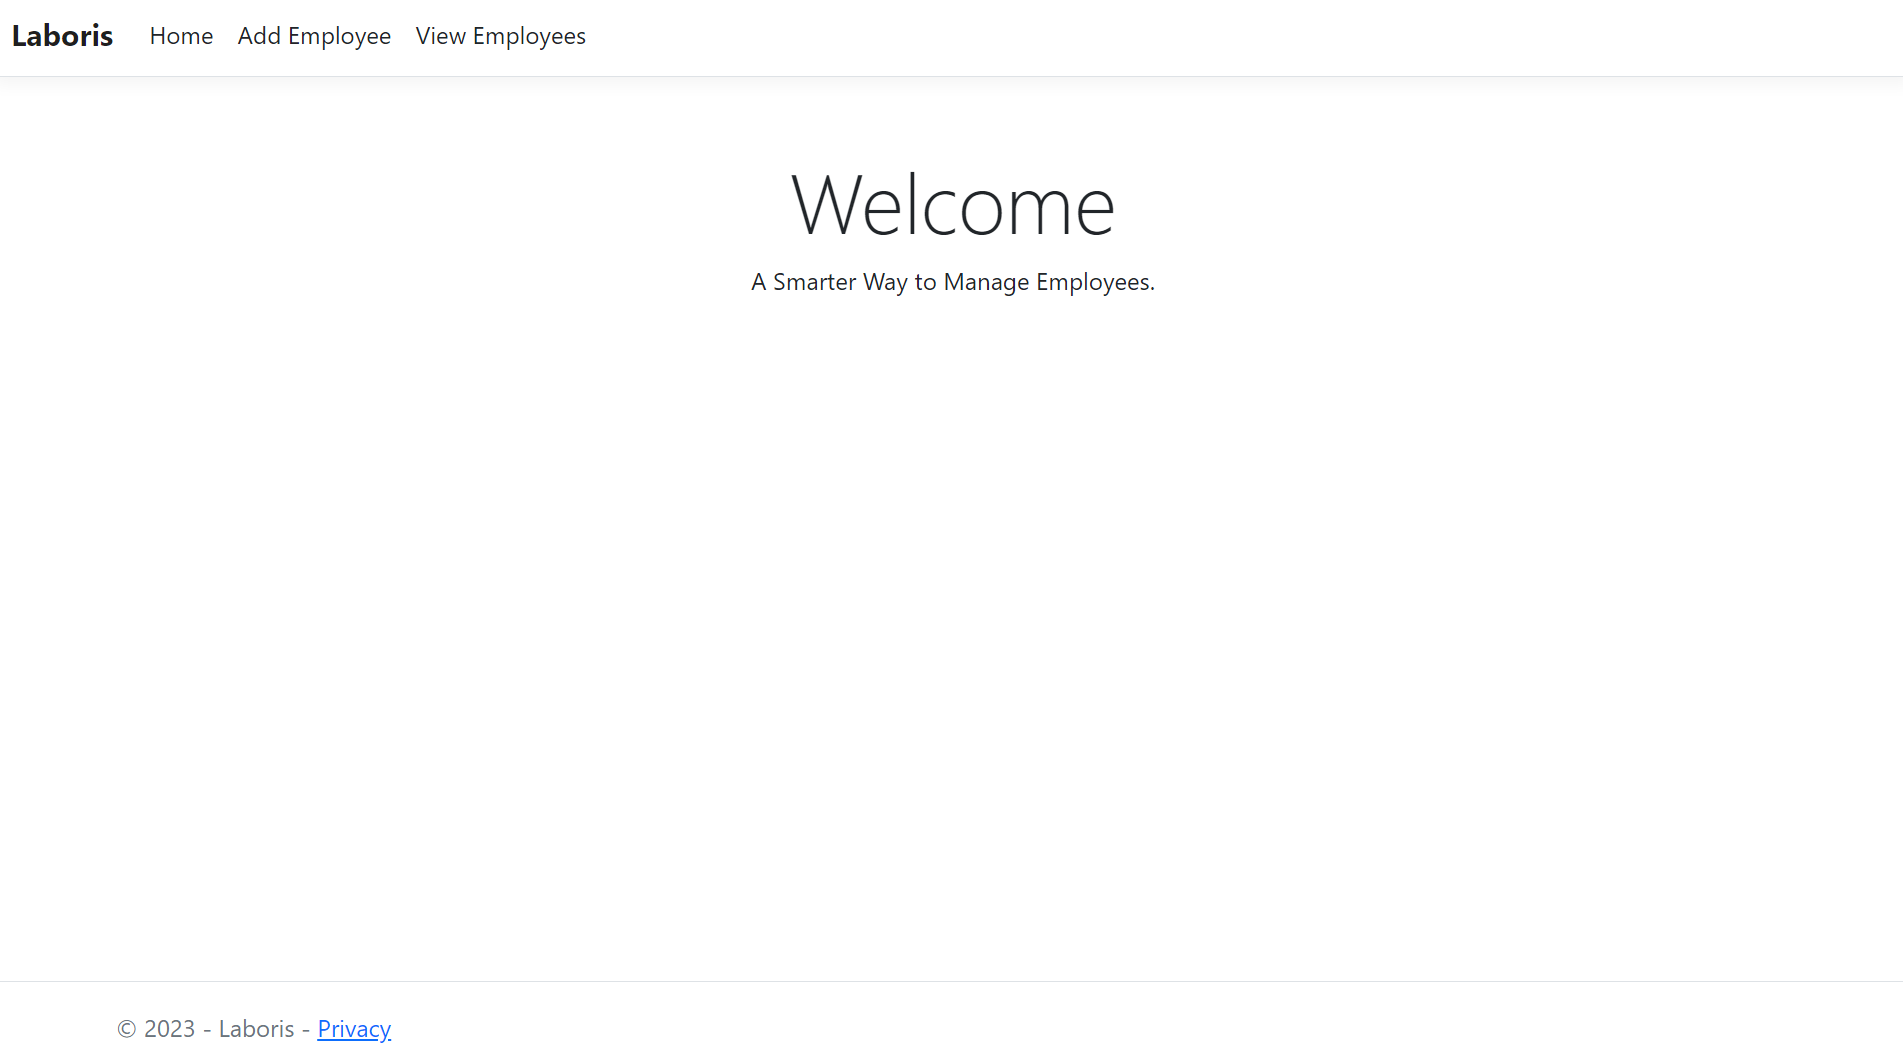Screen dimensions: 1903x1060
Task: Click Add Employee to create a new record
Action: tap(314, 37)
